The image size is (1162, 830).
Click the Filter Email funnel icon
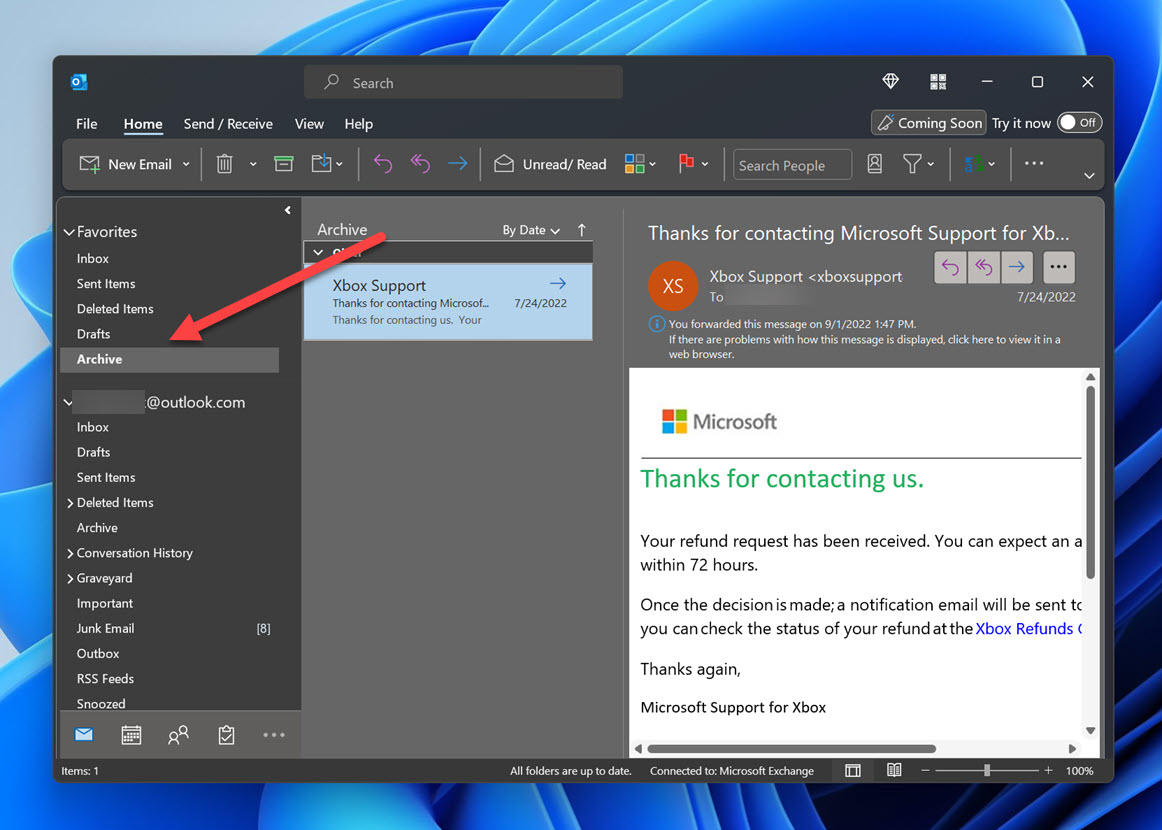(912, 164)
